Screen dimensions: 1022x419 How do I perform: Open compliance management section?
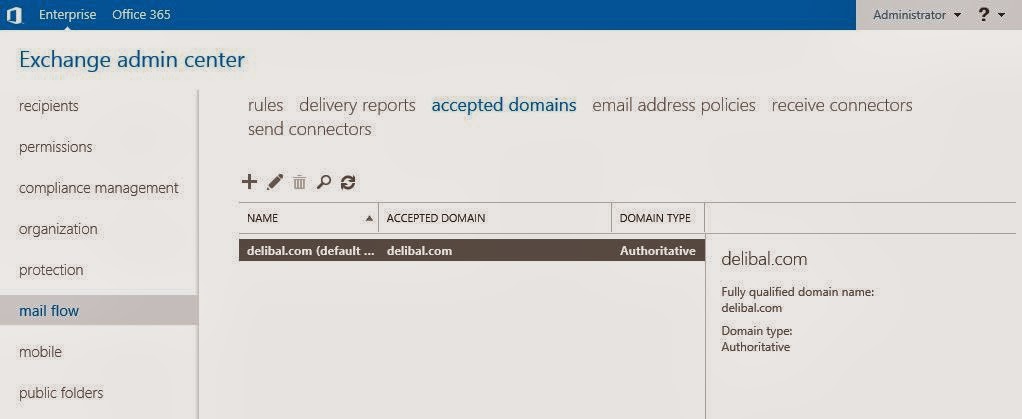(x=99, y=188)
